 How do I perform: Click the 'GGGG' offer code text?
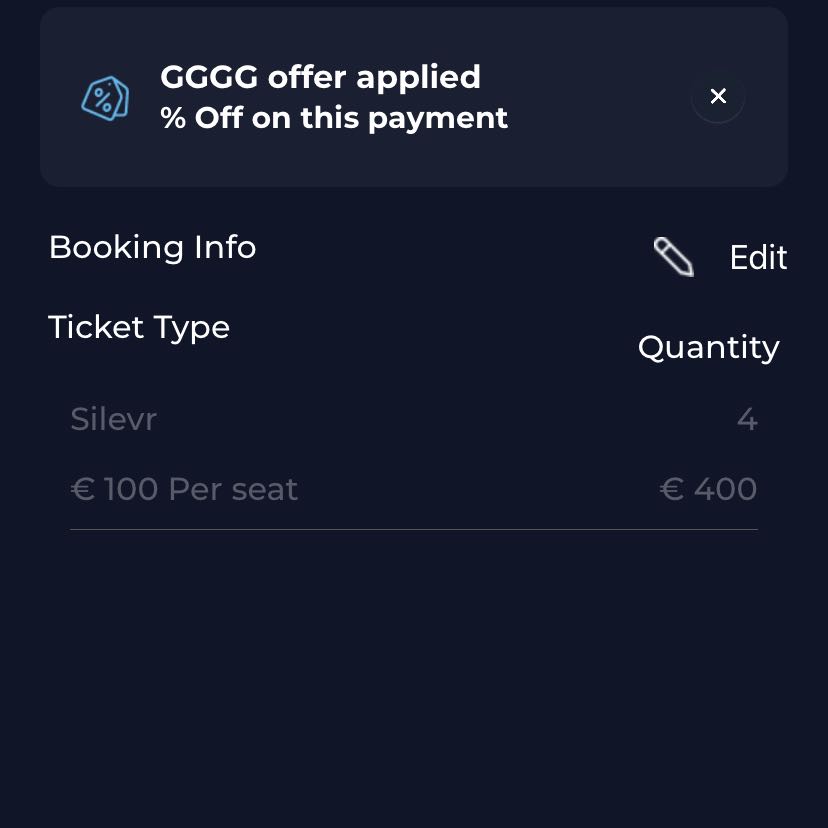(209, 77)
